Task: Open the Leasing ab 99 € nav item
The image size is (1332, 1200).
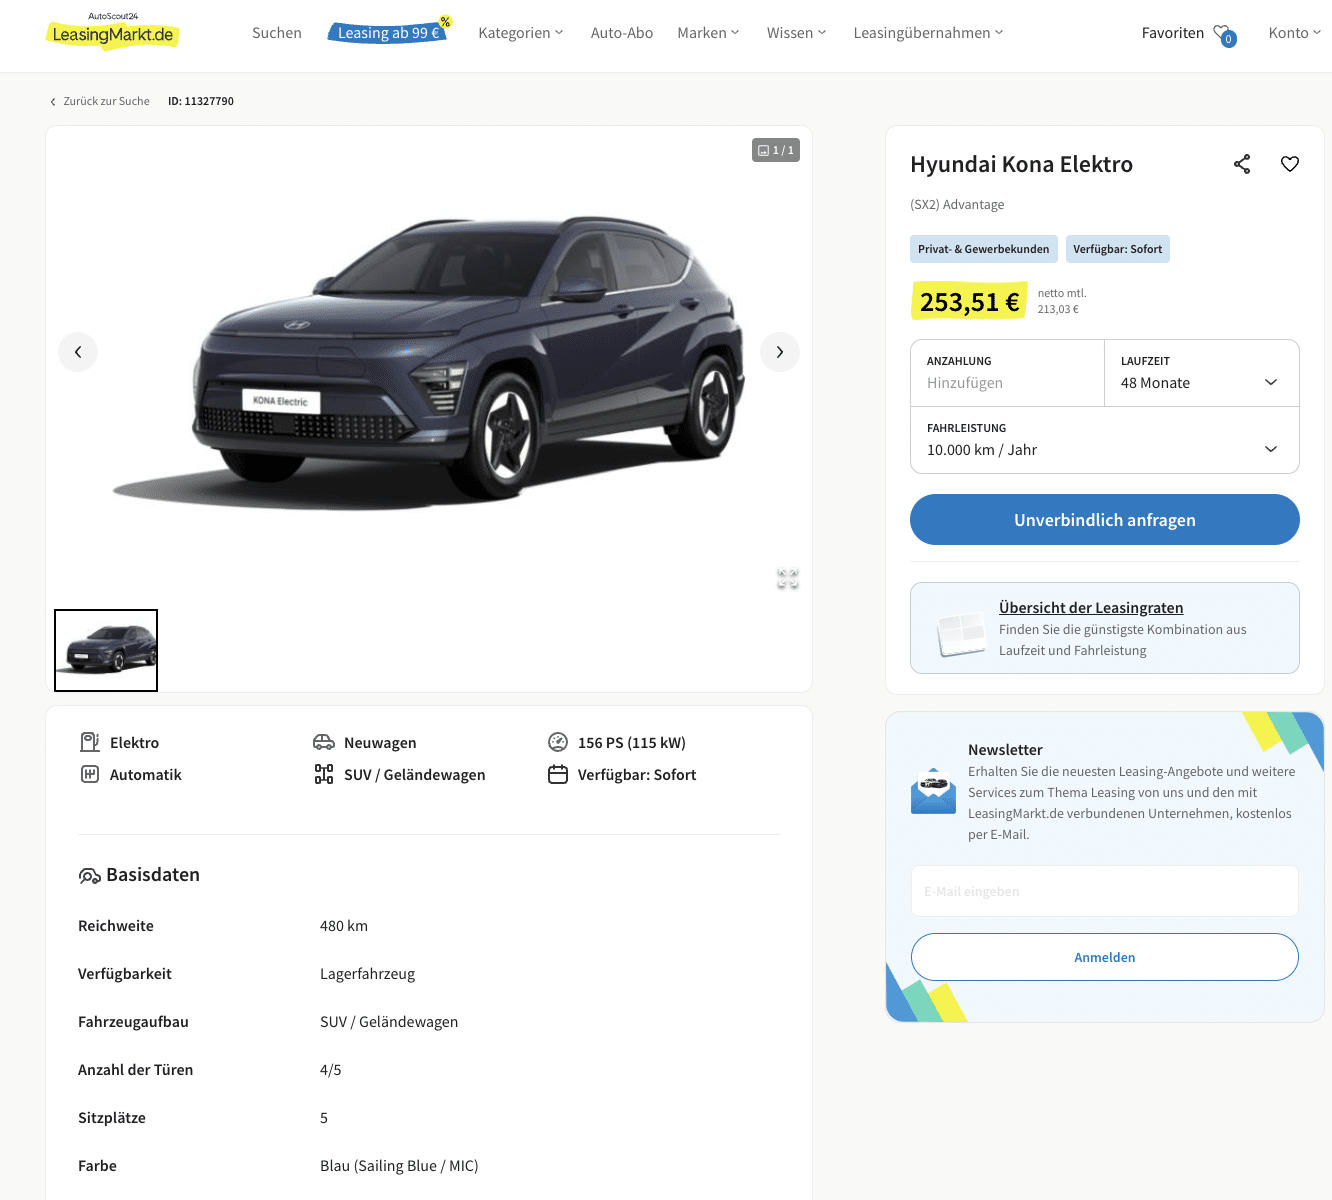Action: pos(389,32)
